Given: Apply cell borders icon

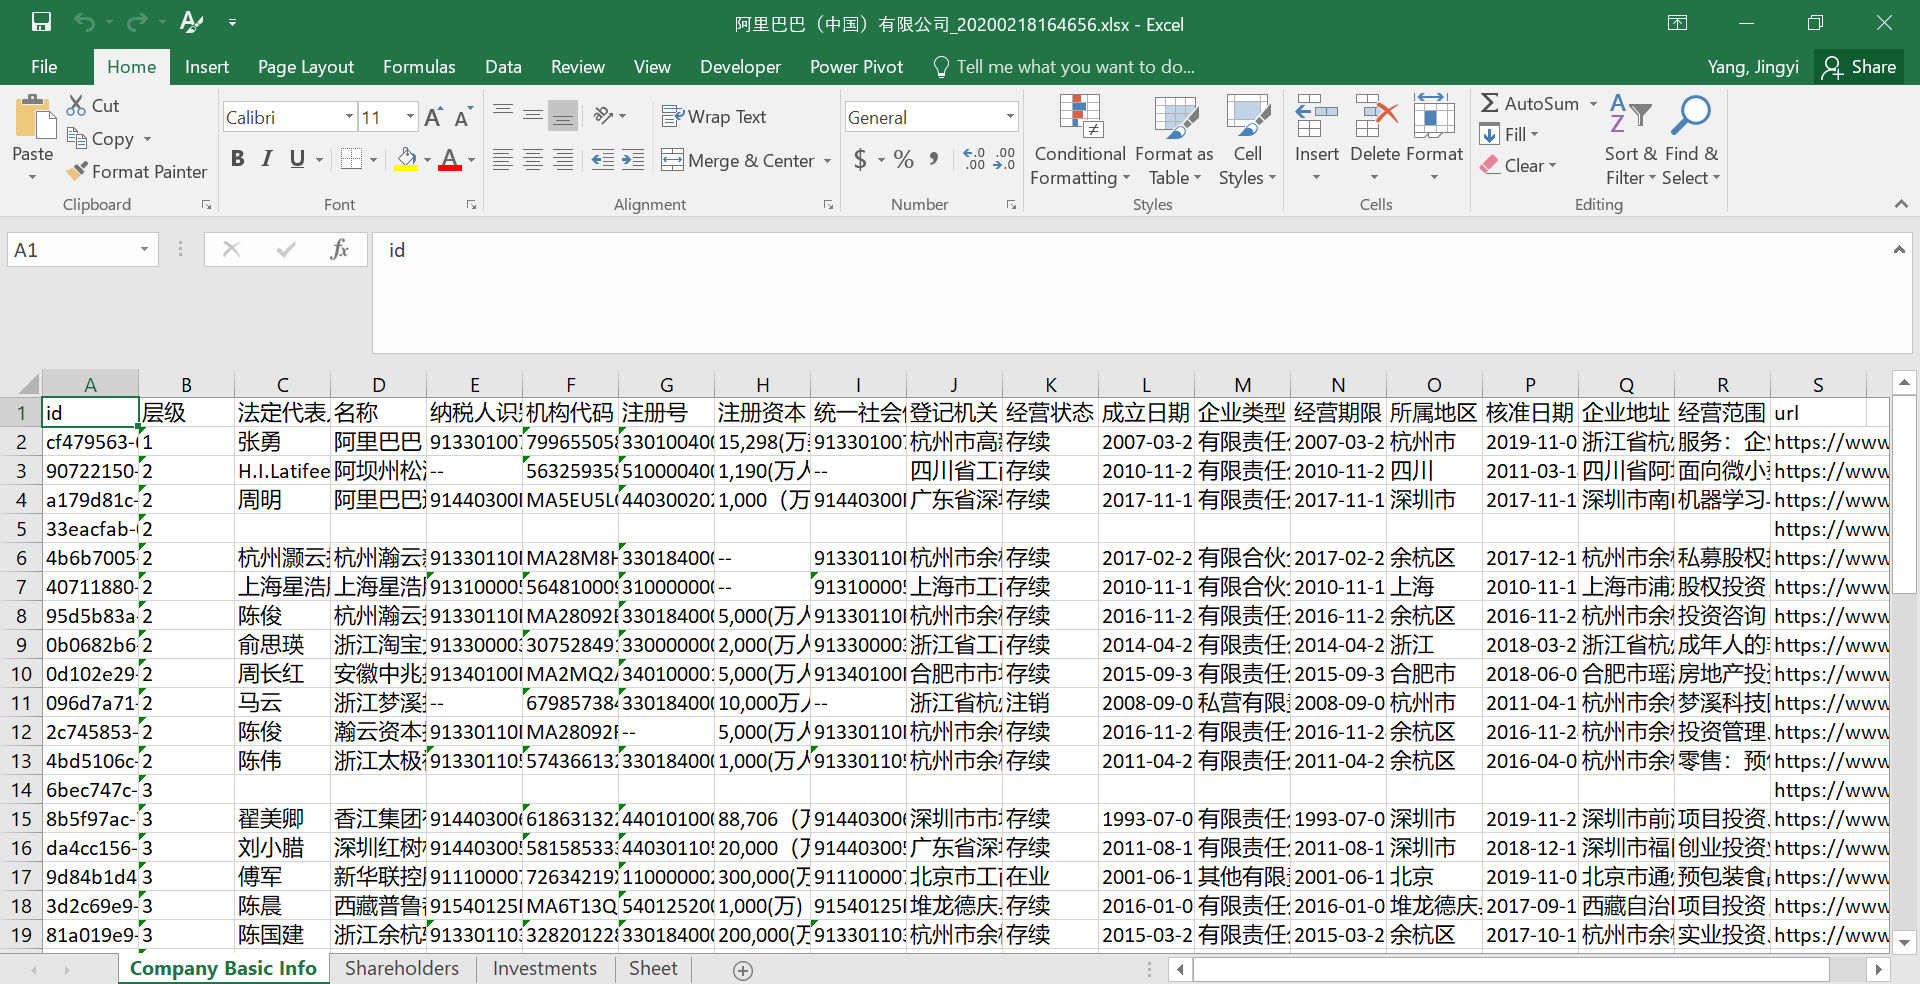Looking at the screenshot, I should click(351, 159).
